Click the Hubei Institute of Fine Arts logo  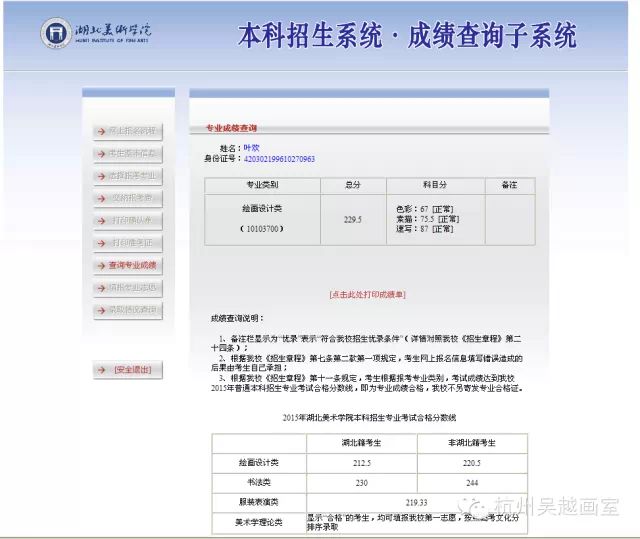[96, 33]
